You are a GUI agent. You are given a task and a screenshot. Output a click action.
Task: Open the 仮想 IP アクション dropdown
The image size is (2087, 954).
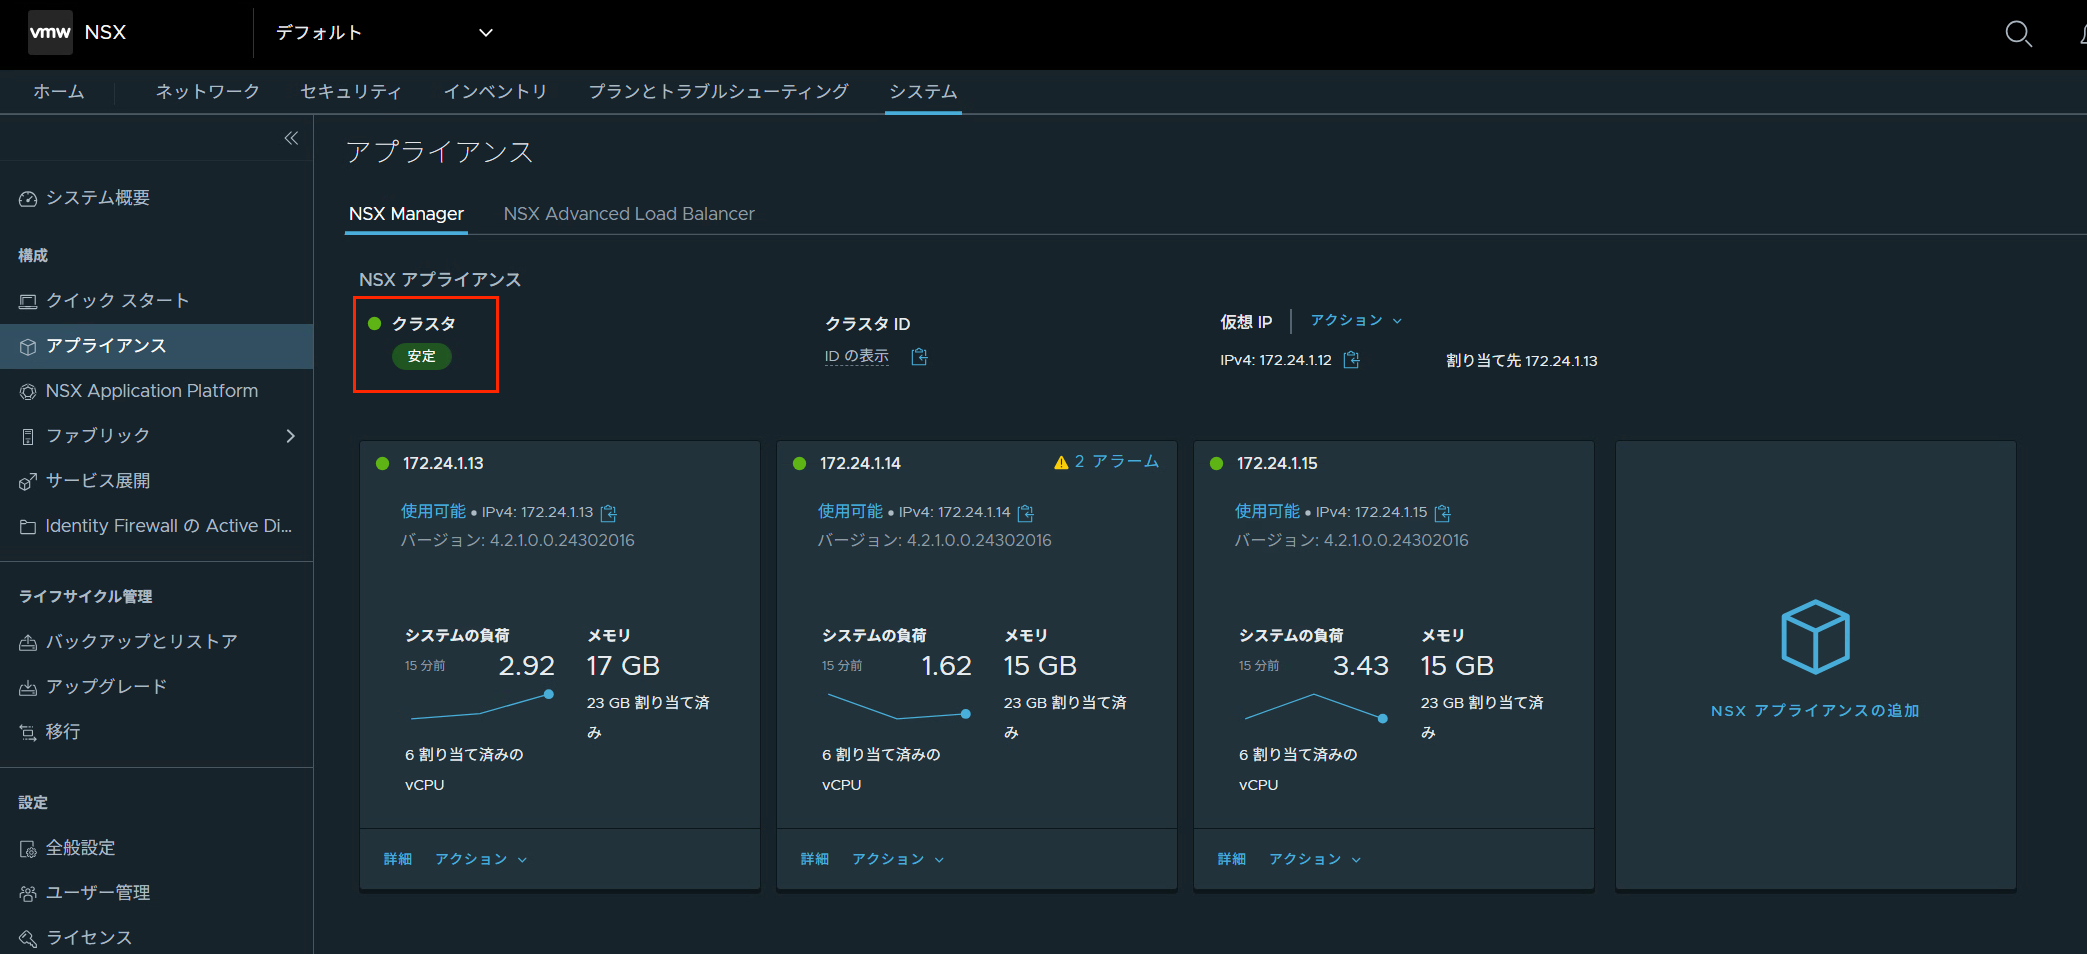[1356, 321]
